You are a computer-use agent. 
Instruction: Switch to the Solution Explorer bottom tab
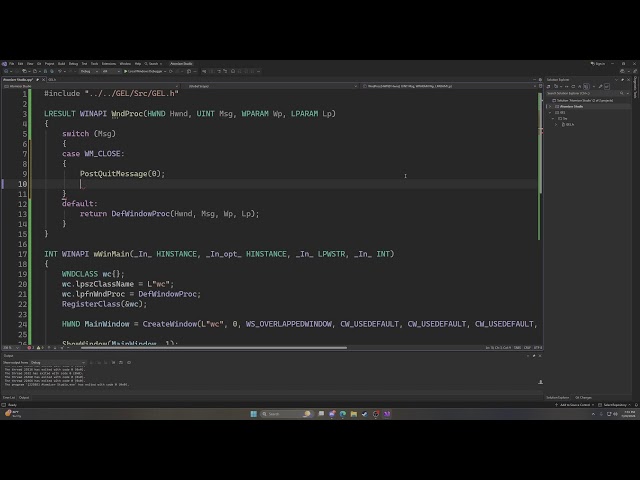coord(558,398)
